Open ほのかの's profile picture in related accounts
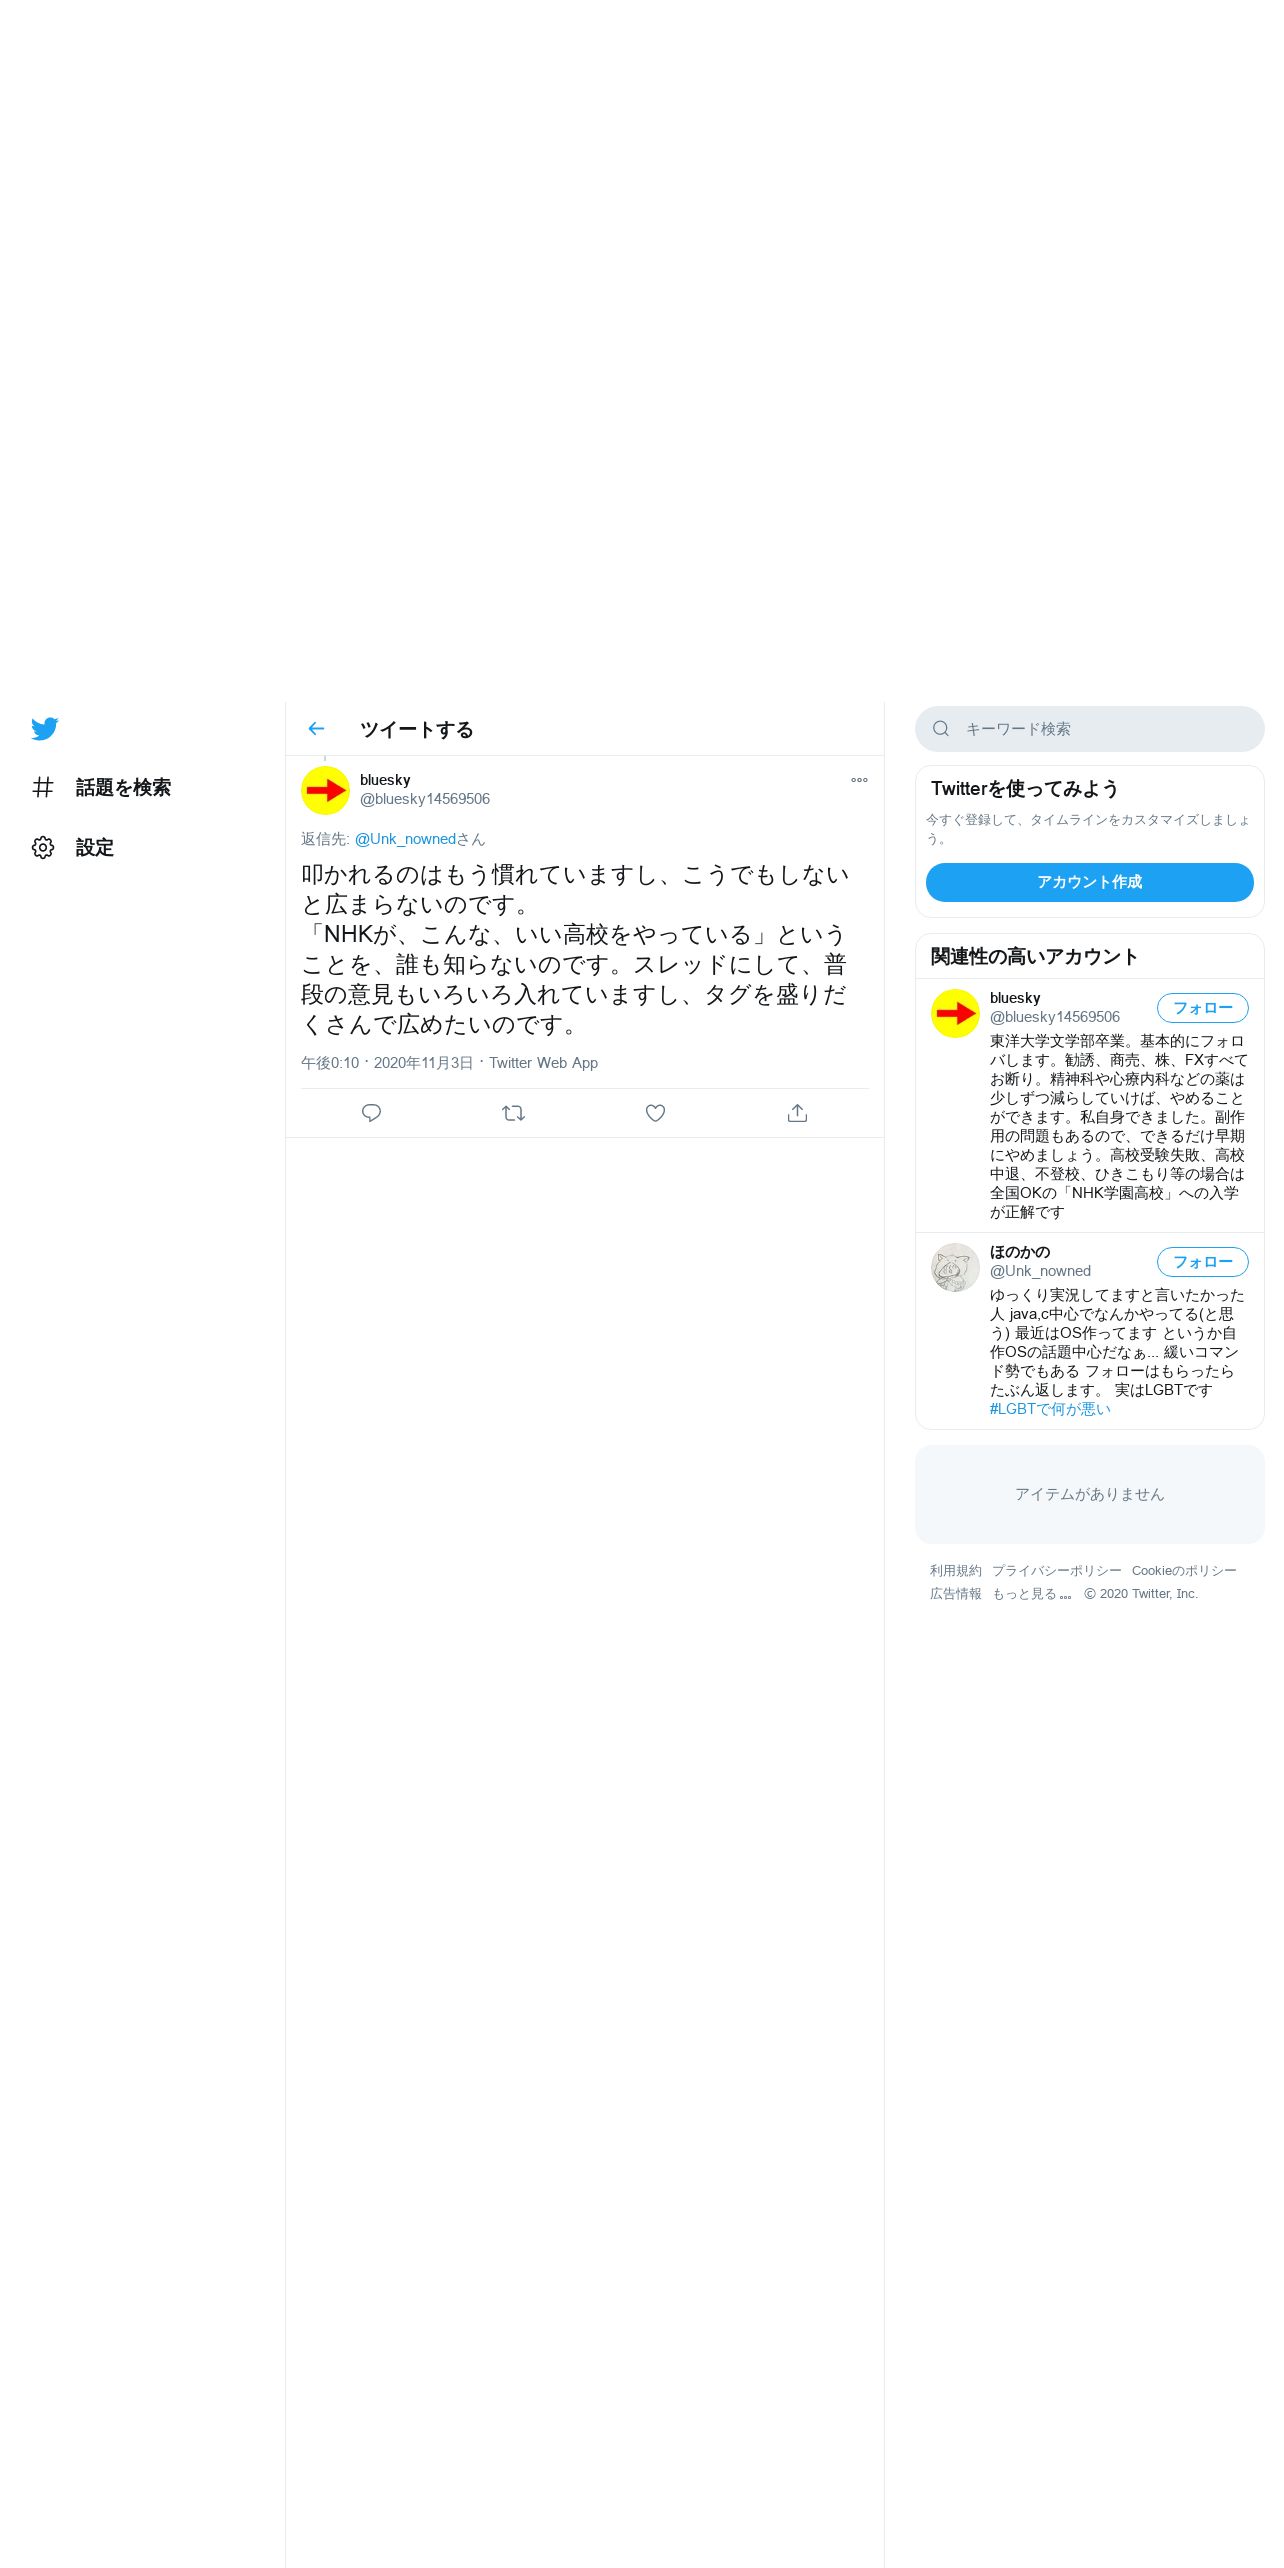 click(x=955, y=1267)
